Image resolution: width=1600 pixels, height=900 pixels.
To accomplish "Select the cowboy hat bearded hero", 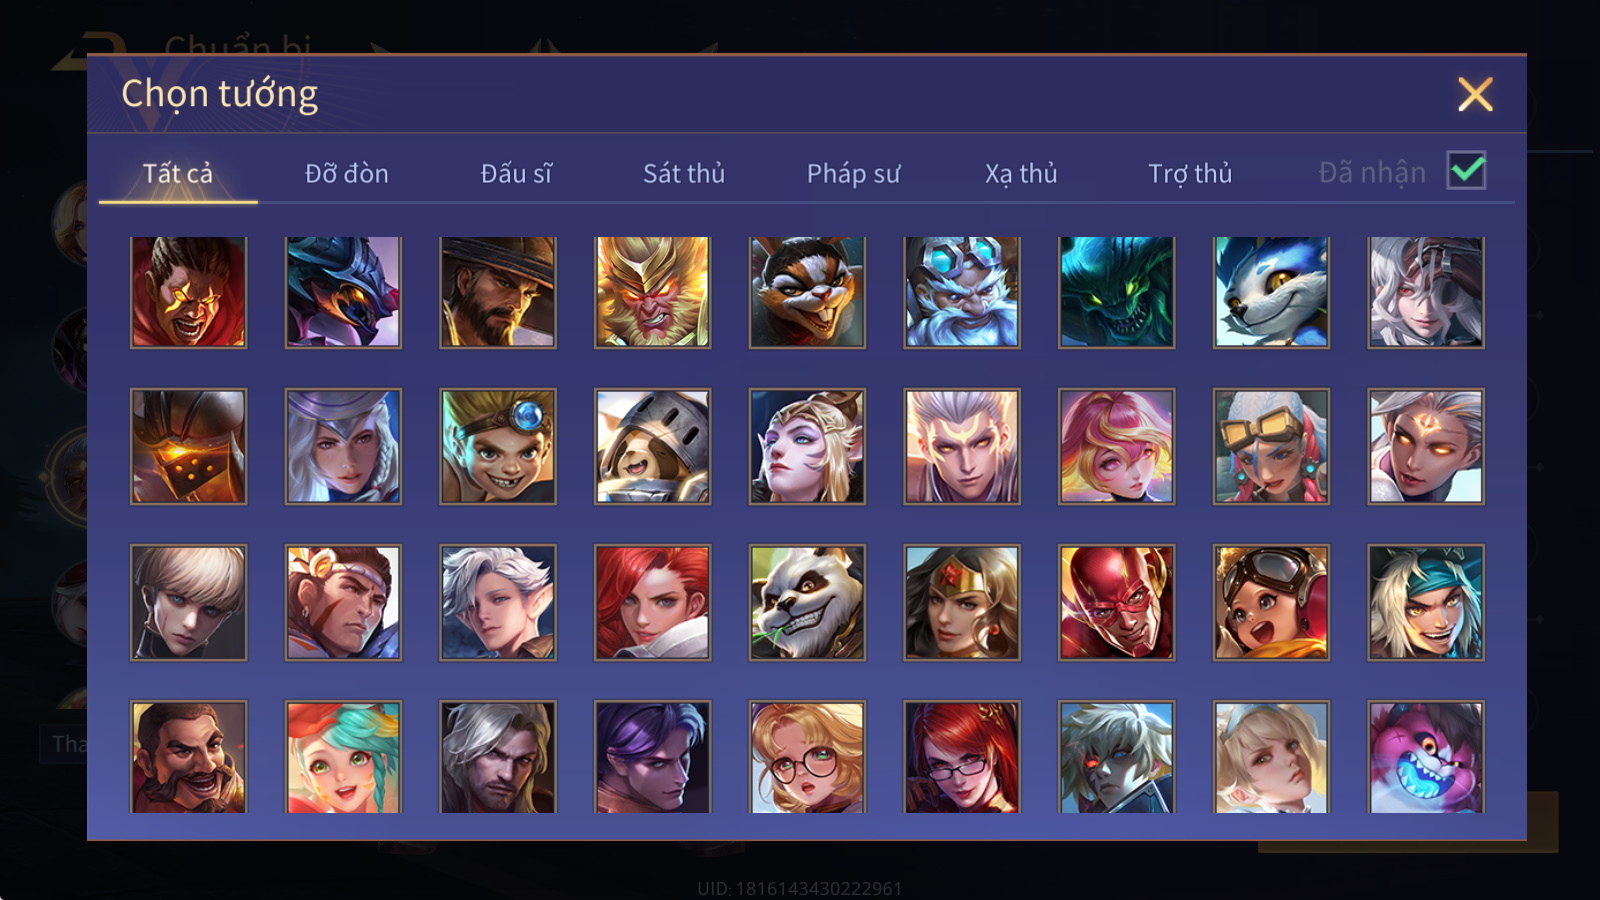I will pyautogui.click(x=498, y=292).
